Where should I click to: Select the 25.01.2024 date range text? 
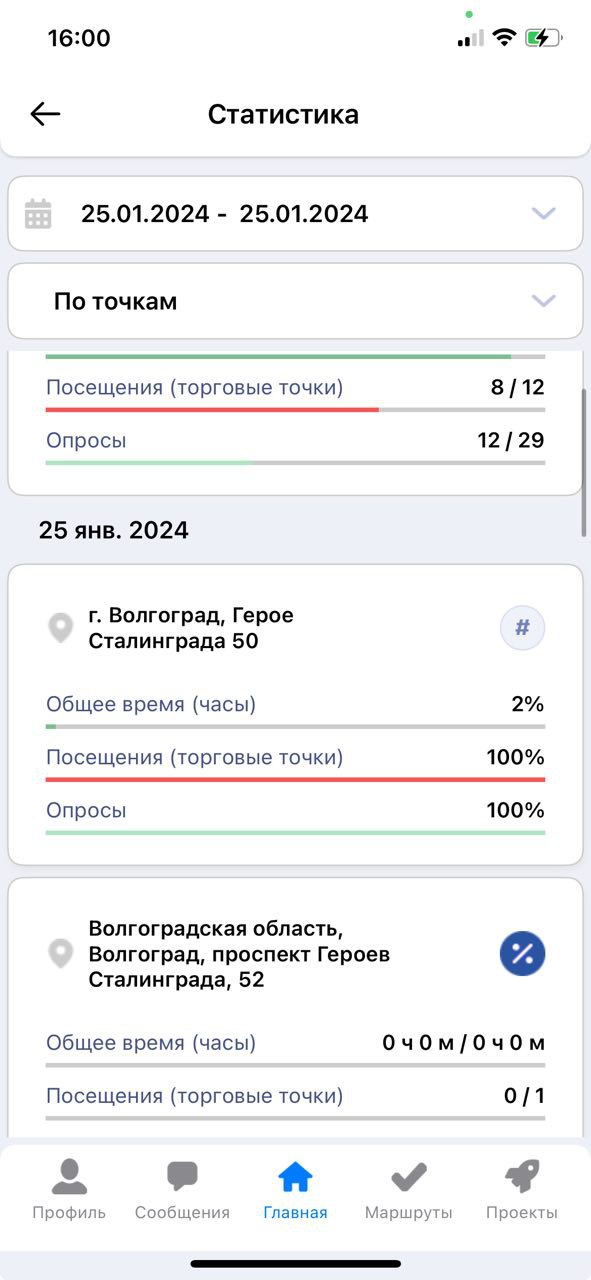(x=225, y=214)
